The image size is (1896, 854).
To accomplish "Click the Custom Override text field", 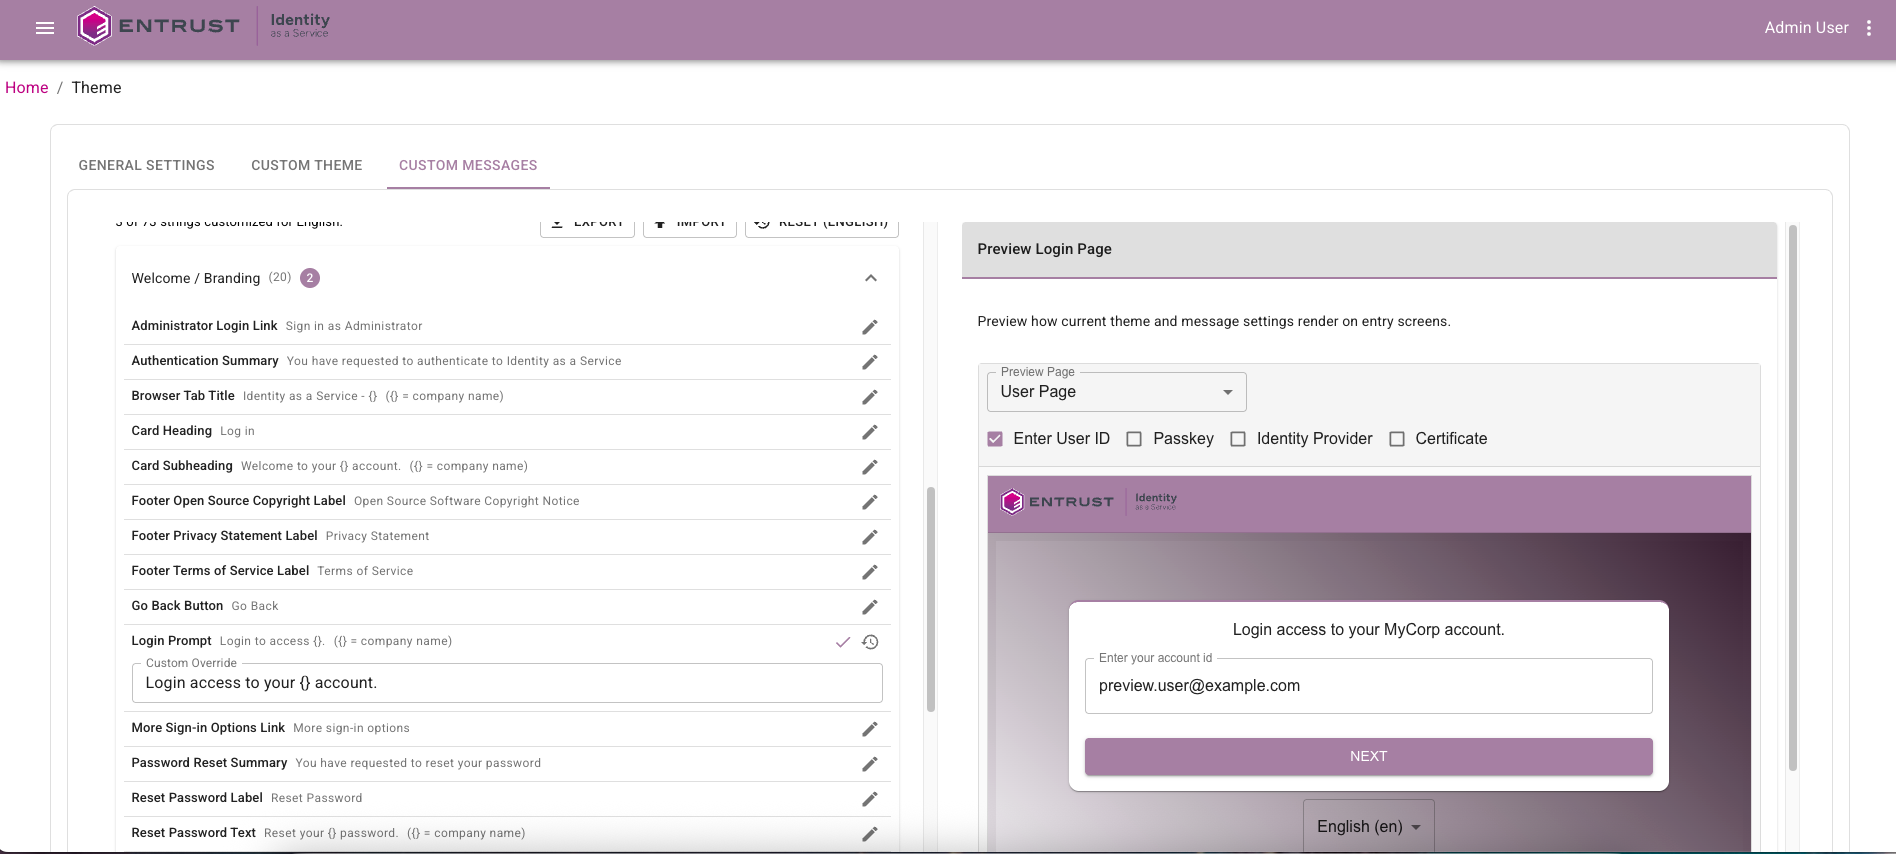I will pos(507,683).
